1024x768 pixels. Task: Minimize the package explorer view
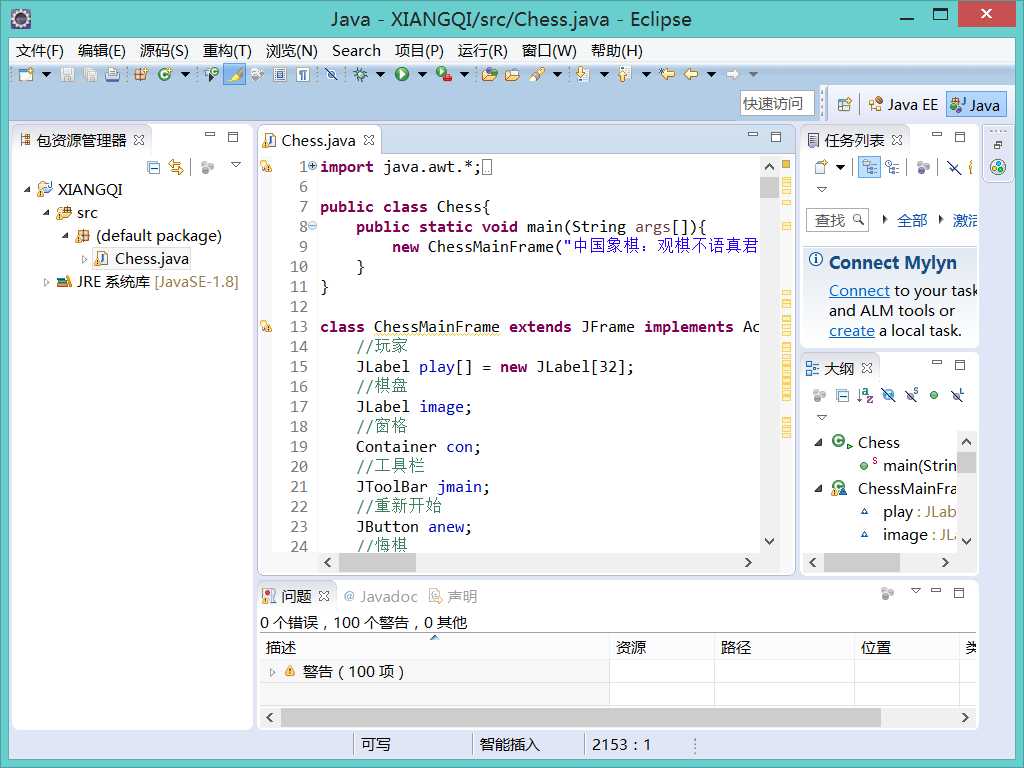point(210,135)
